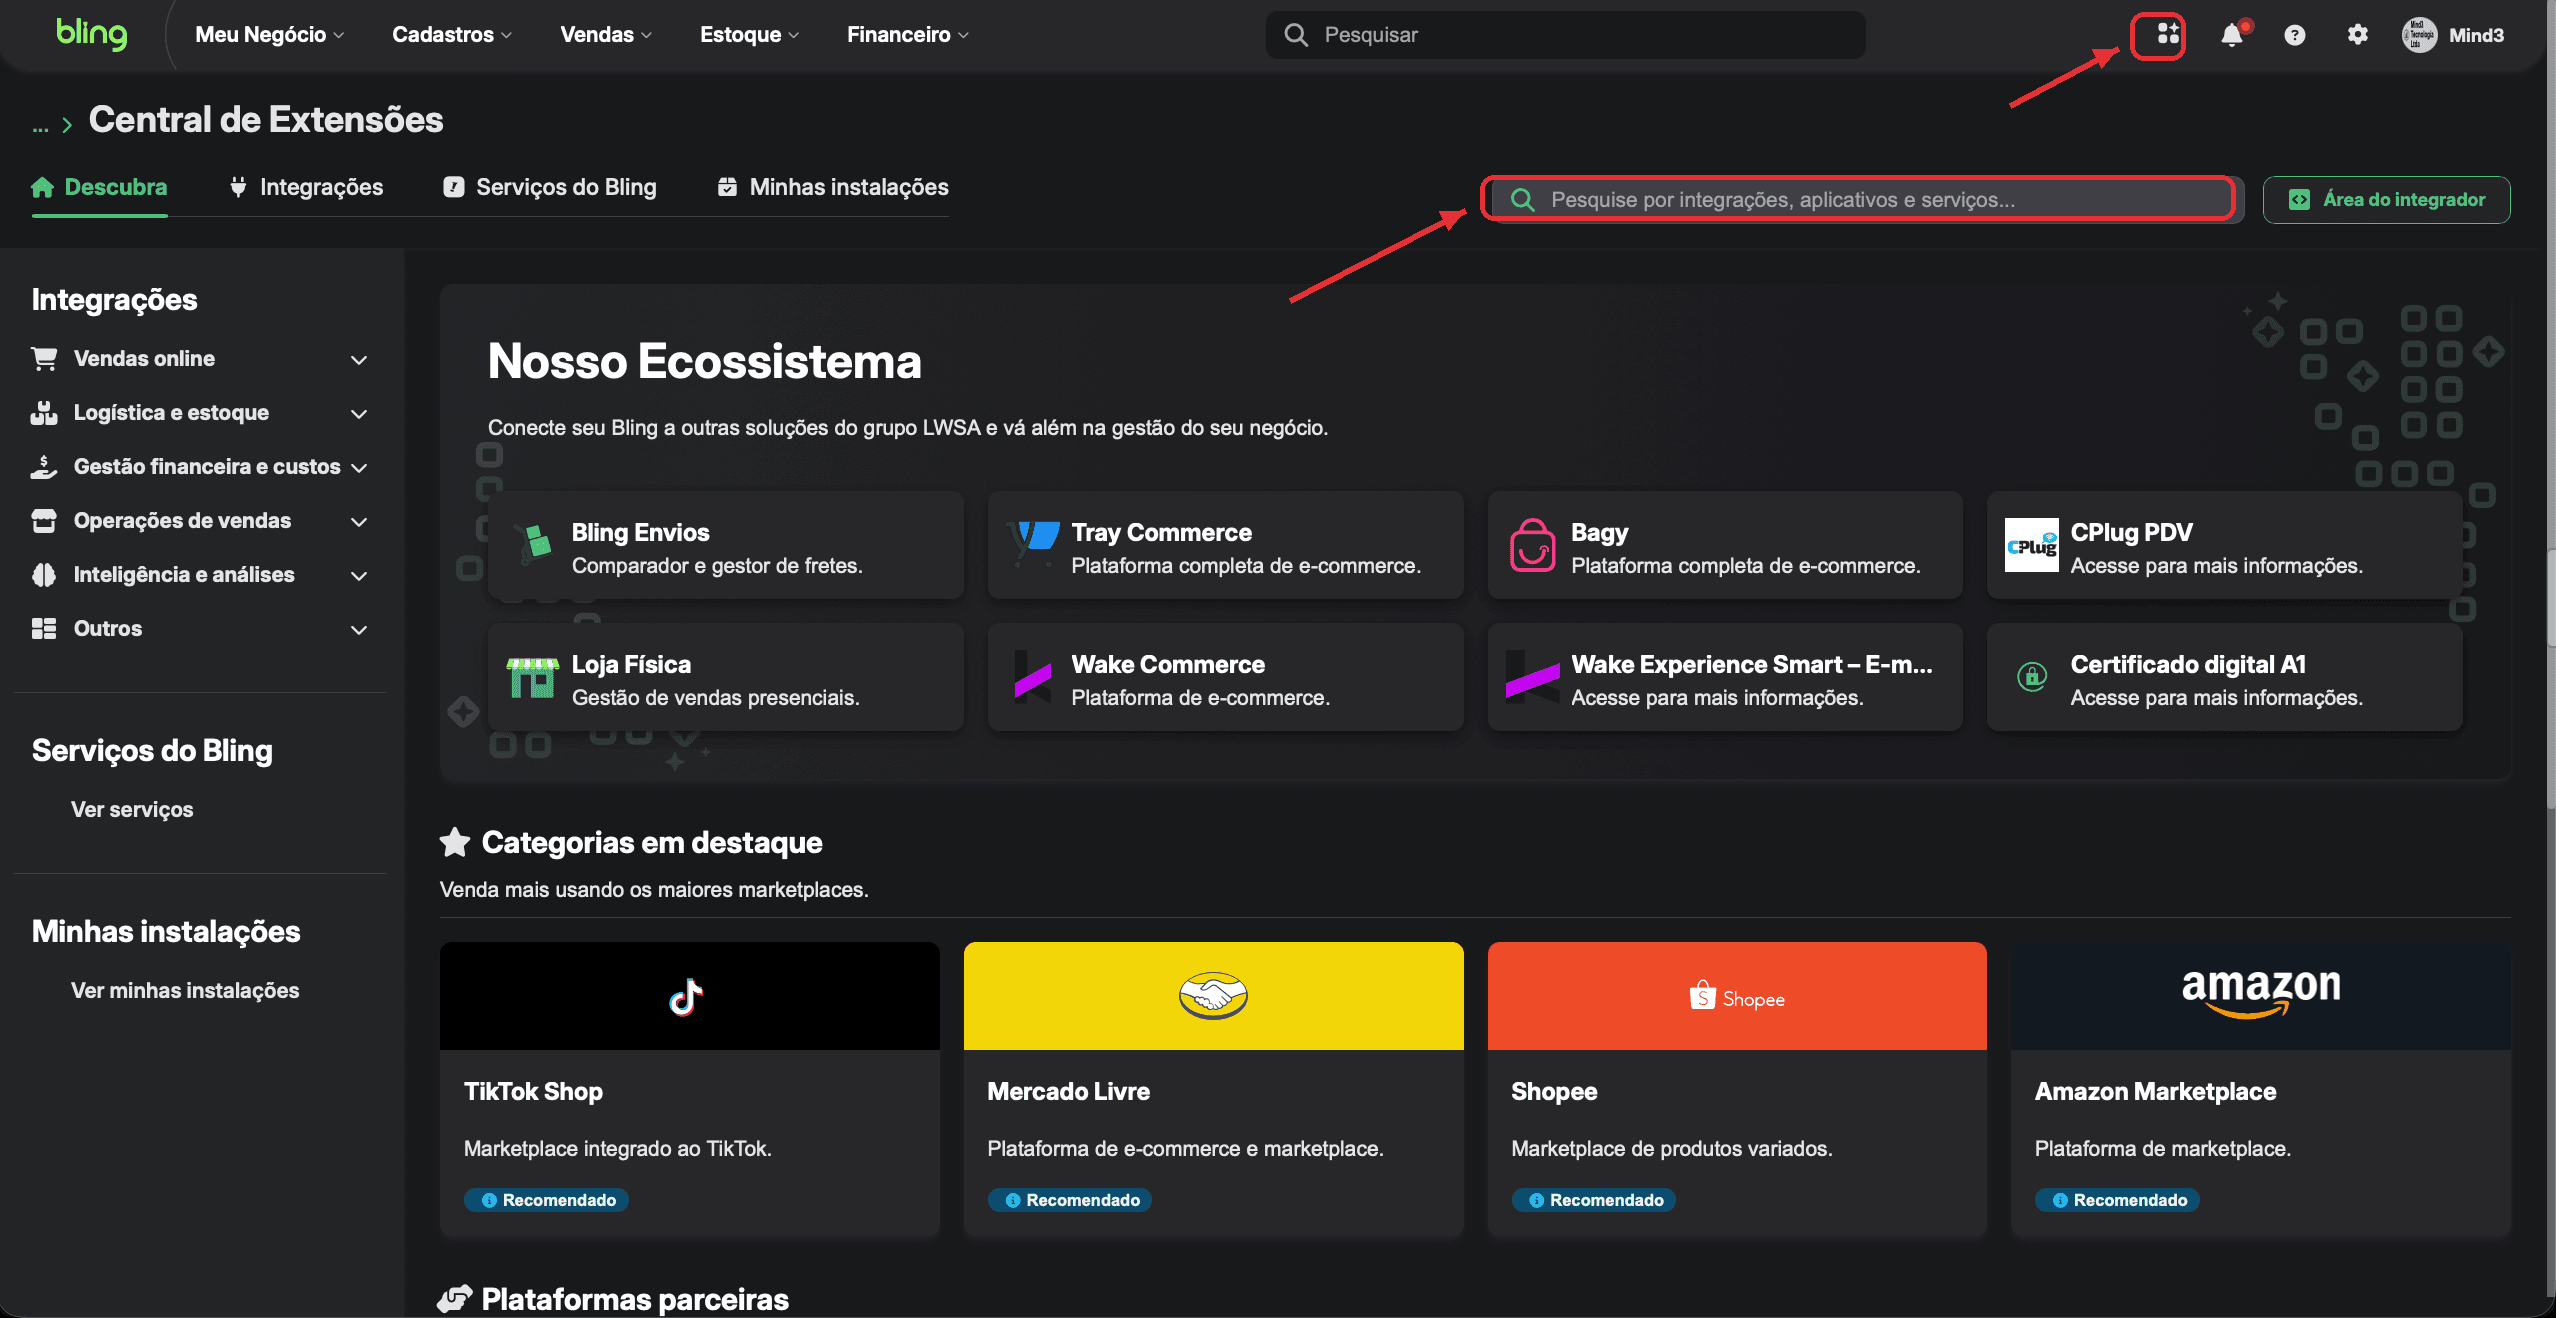Select the Descubra tab

pyautogui.click(x=99, y=187)
